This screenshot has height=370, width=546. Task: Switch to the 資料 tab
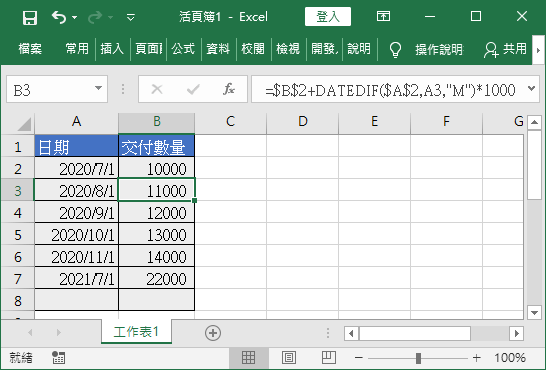click(218, 49)
